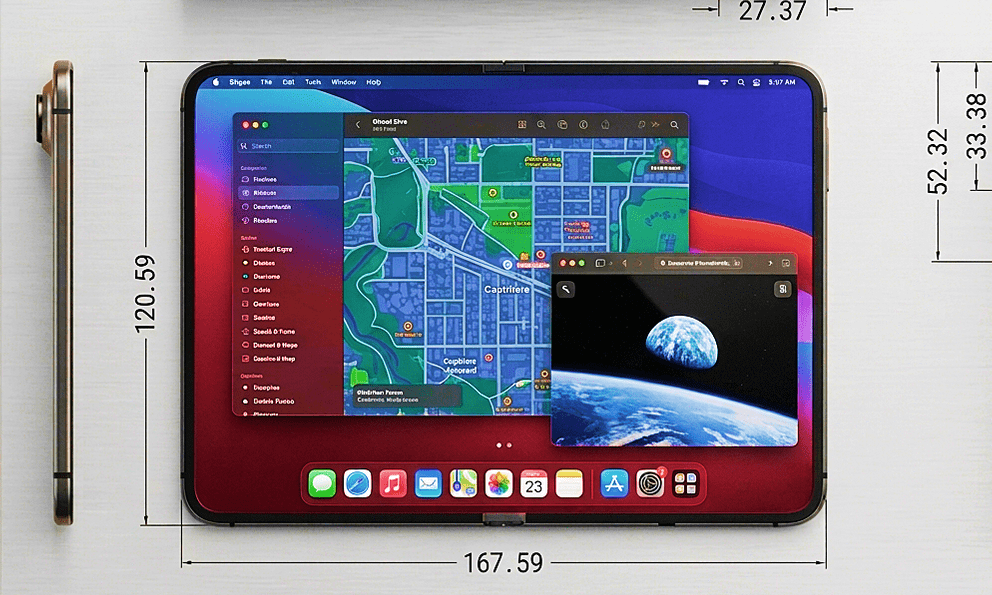Open the app folder at dock's right end
Viewport: 992px width, 595px height.
click(x=685, y=484)
